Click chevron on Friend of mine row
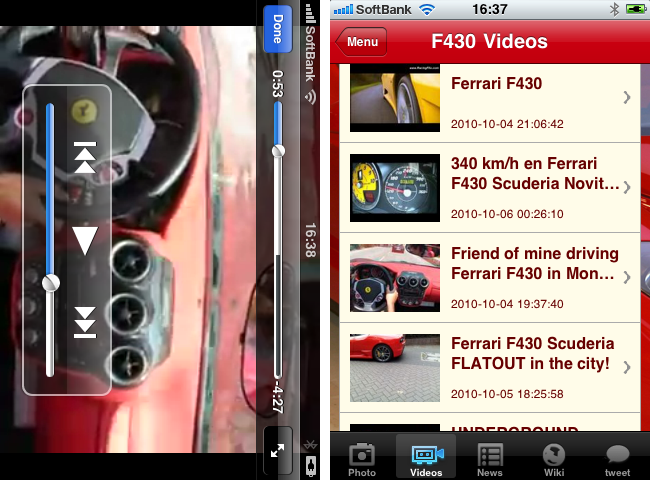The image size is (650, 480). (x=627, y=277)
